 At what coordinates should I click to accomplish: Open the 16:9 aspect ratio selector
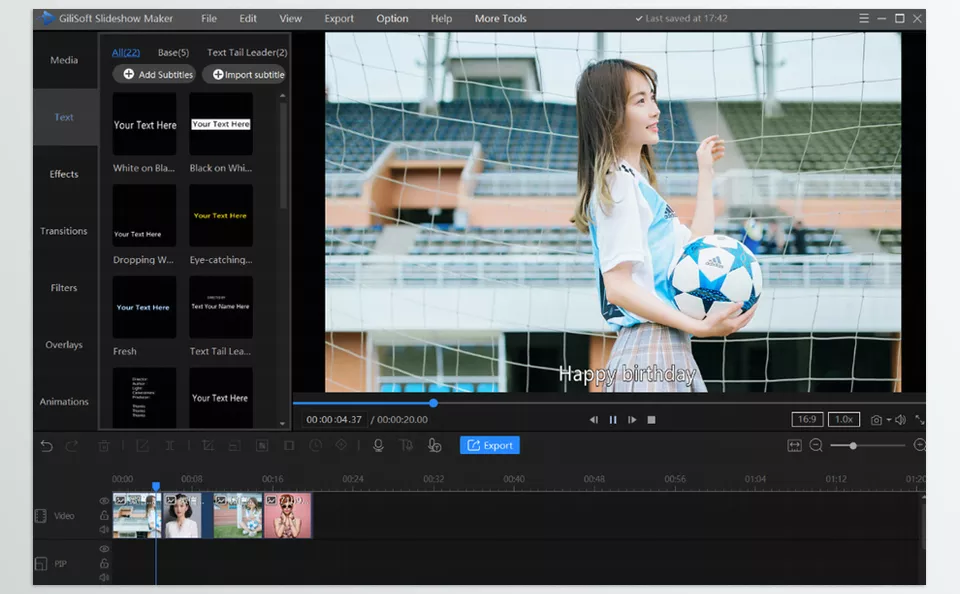click(x=807, y=419)
